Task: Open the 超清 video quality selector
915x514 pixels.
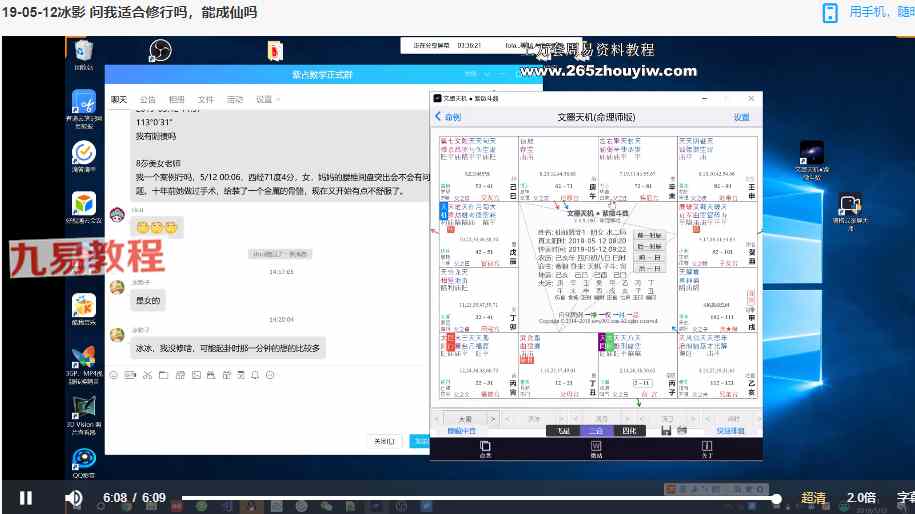Action: (x=813, y=497)
